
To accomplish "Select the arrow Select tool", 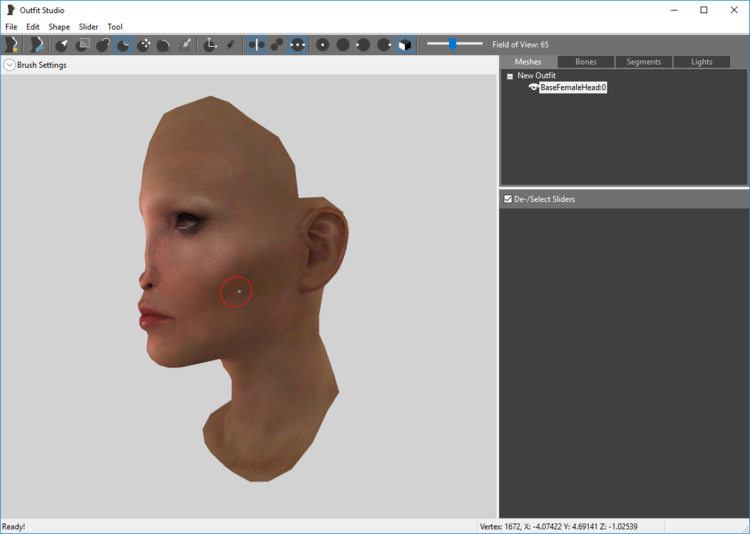I will tap(62, 45).
